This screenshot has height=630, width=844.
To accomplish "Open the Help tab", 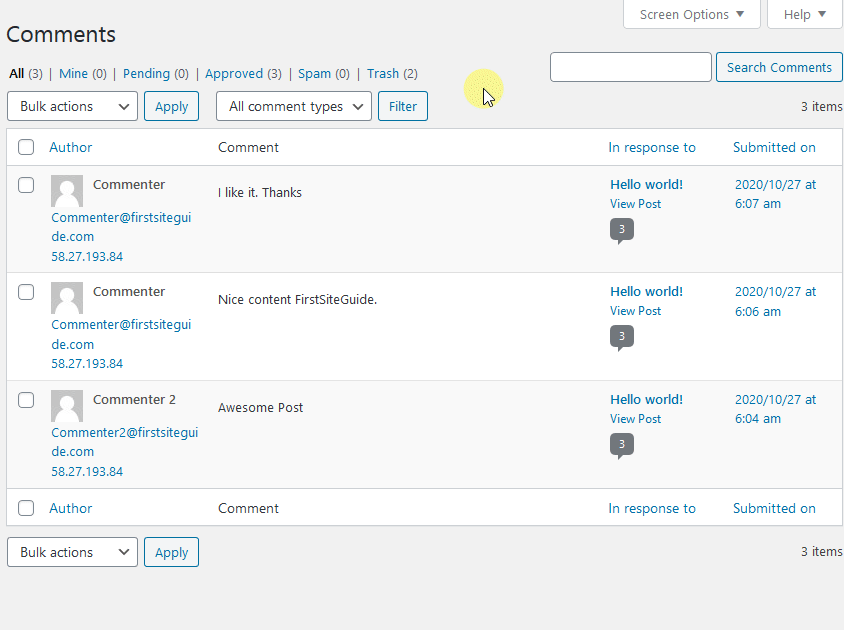I will point(805,14).
